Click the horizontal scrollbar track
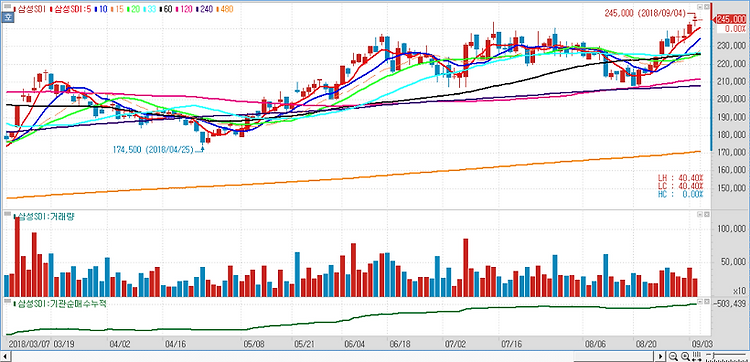 click(332, 357)
